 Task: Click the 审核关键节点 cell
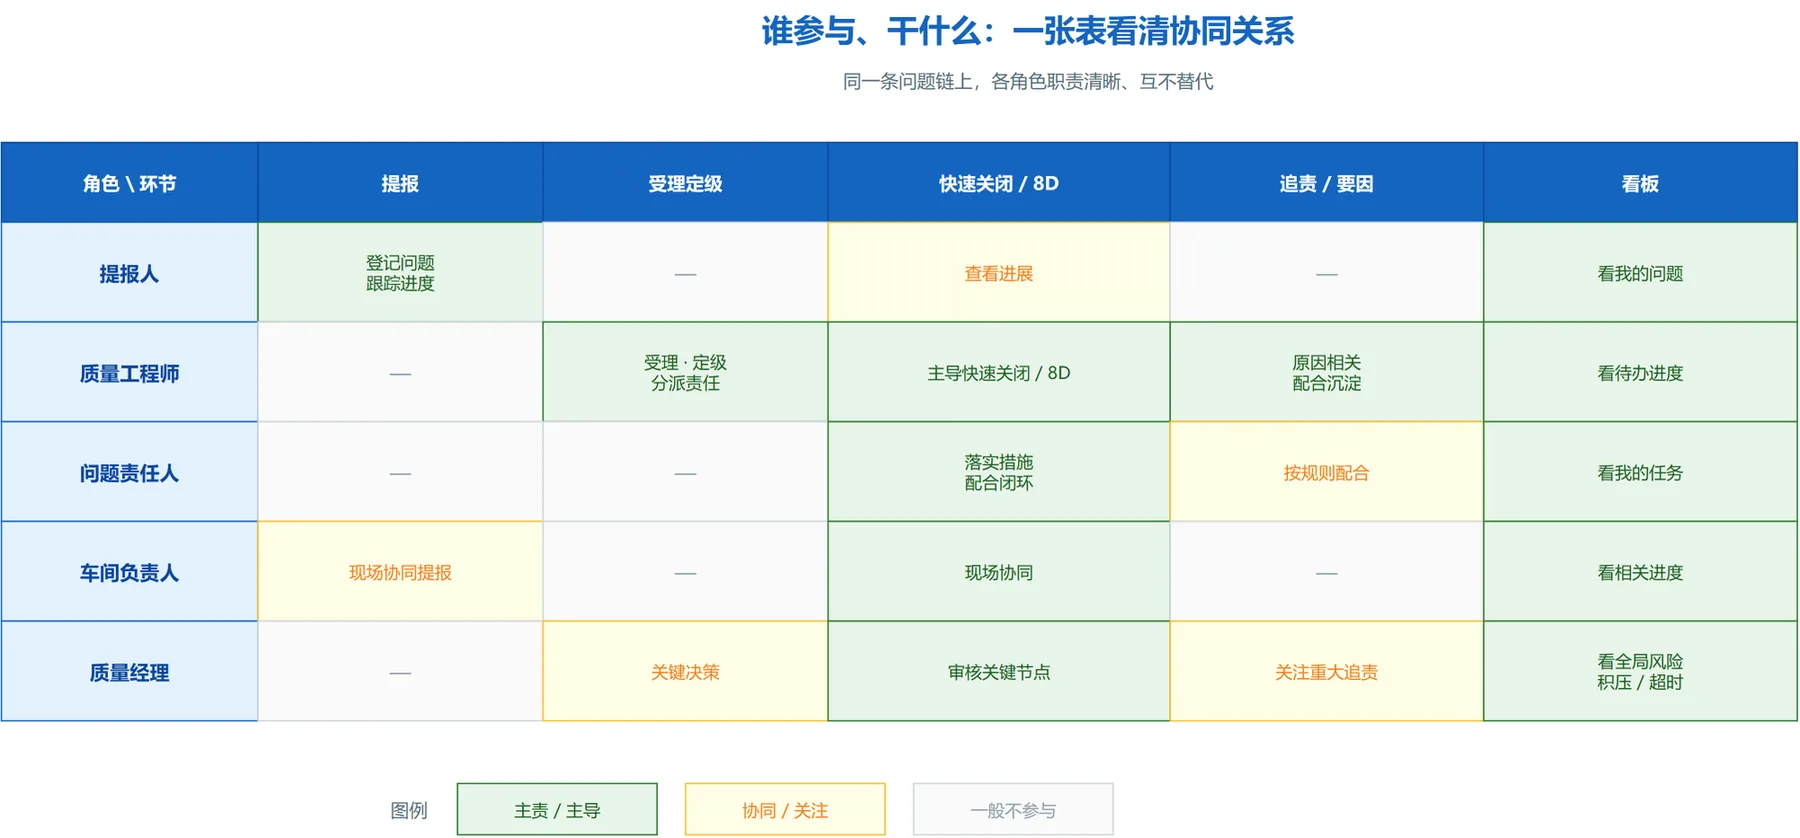(x=999, y=672)
